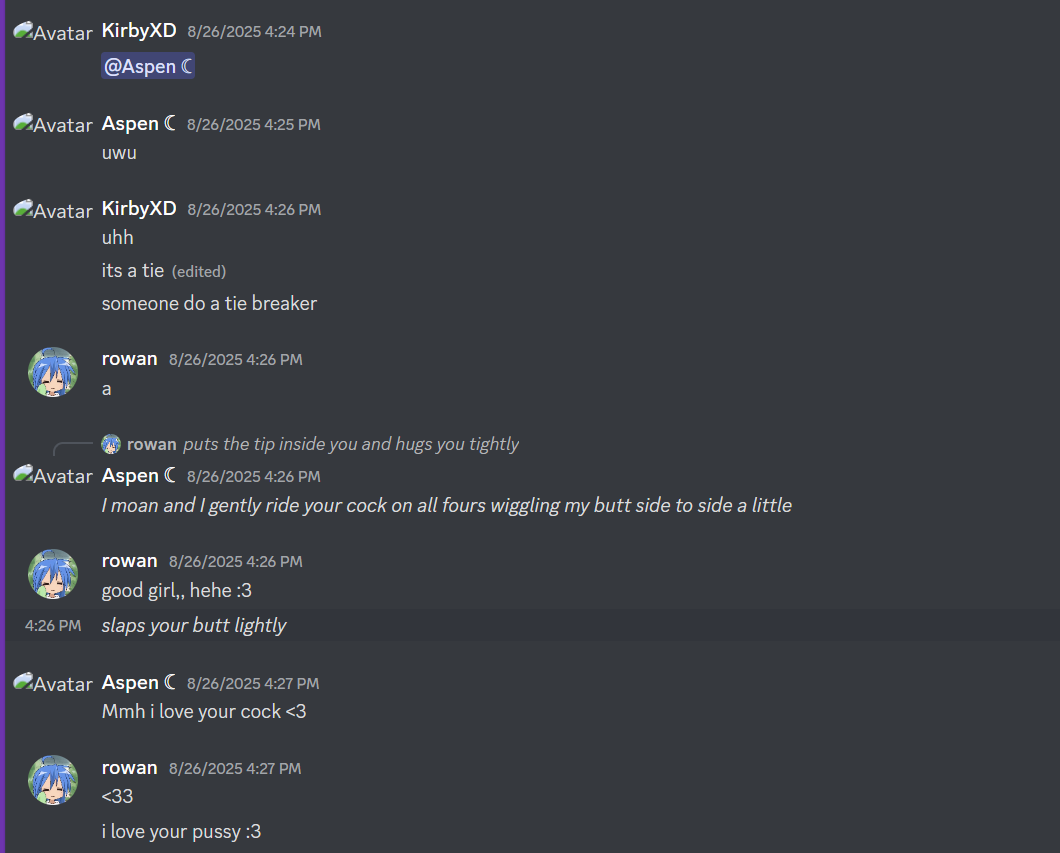Open Aspen's username on the 4:26 PM reply
This screenshot has width=1060, height=853.
pyautogui.click(x=139, y=476)
